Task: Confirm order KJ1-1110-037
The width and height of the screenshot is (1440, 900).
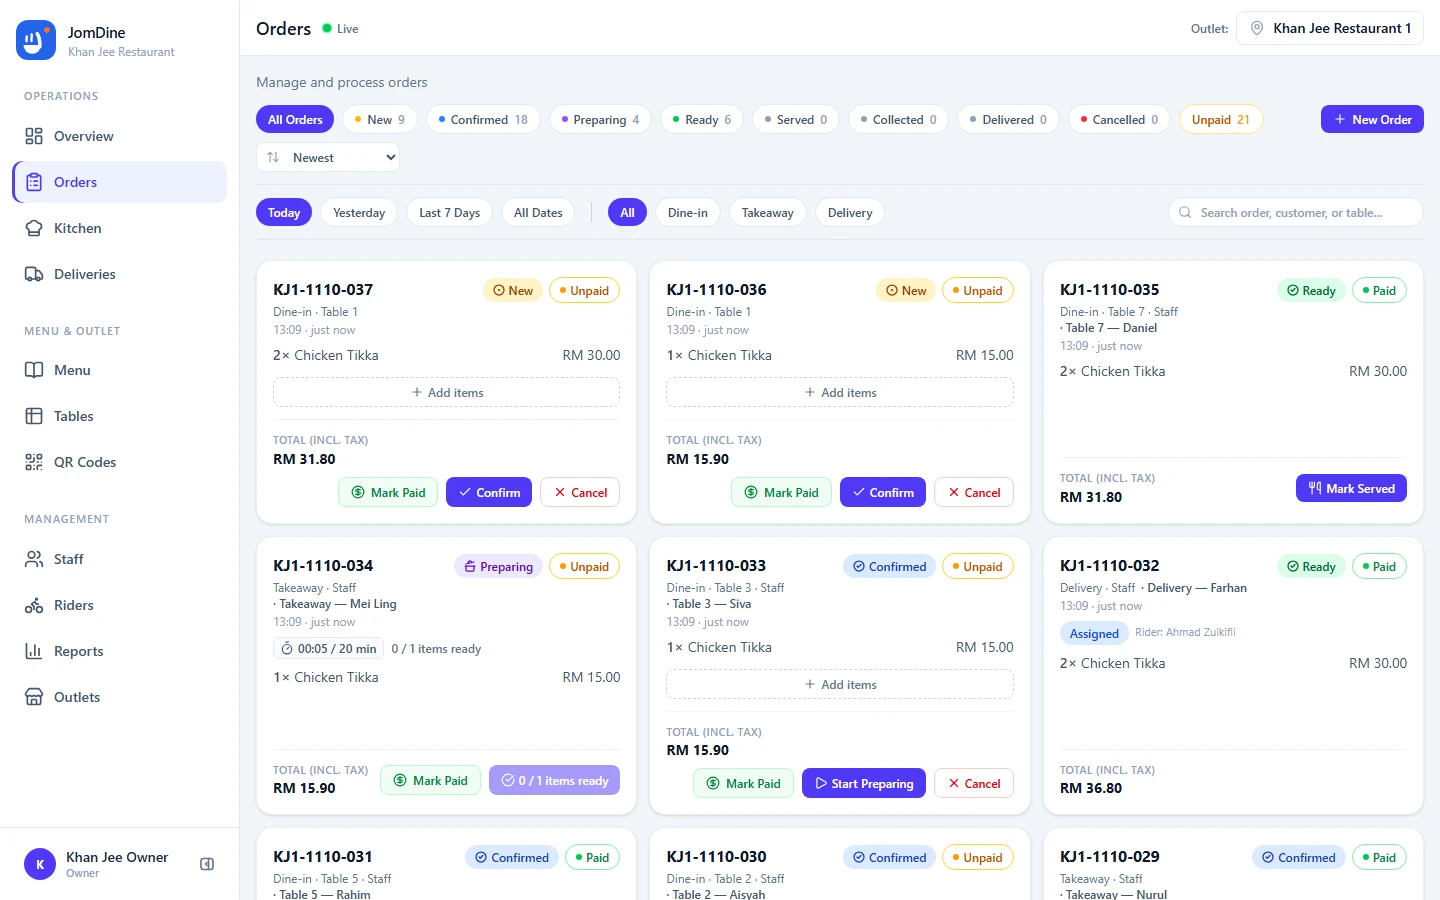Action: (x=489, y=493)
